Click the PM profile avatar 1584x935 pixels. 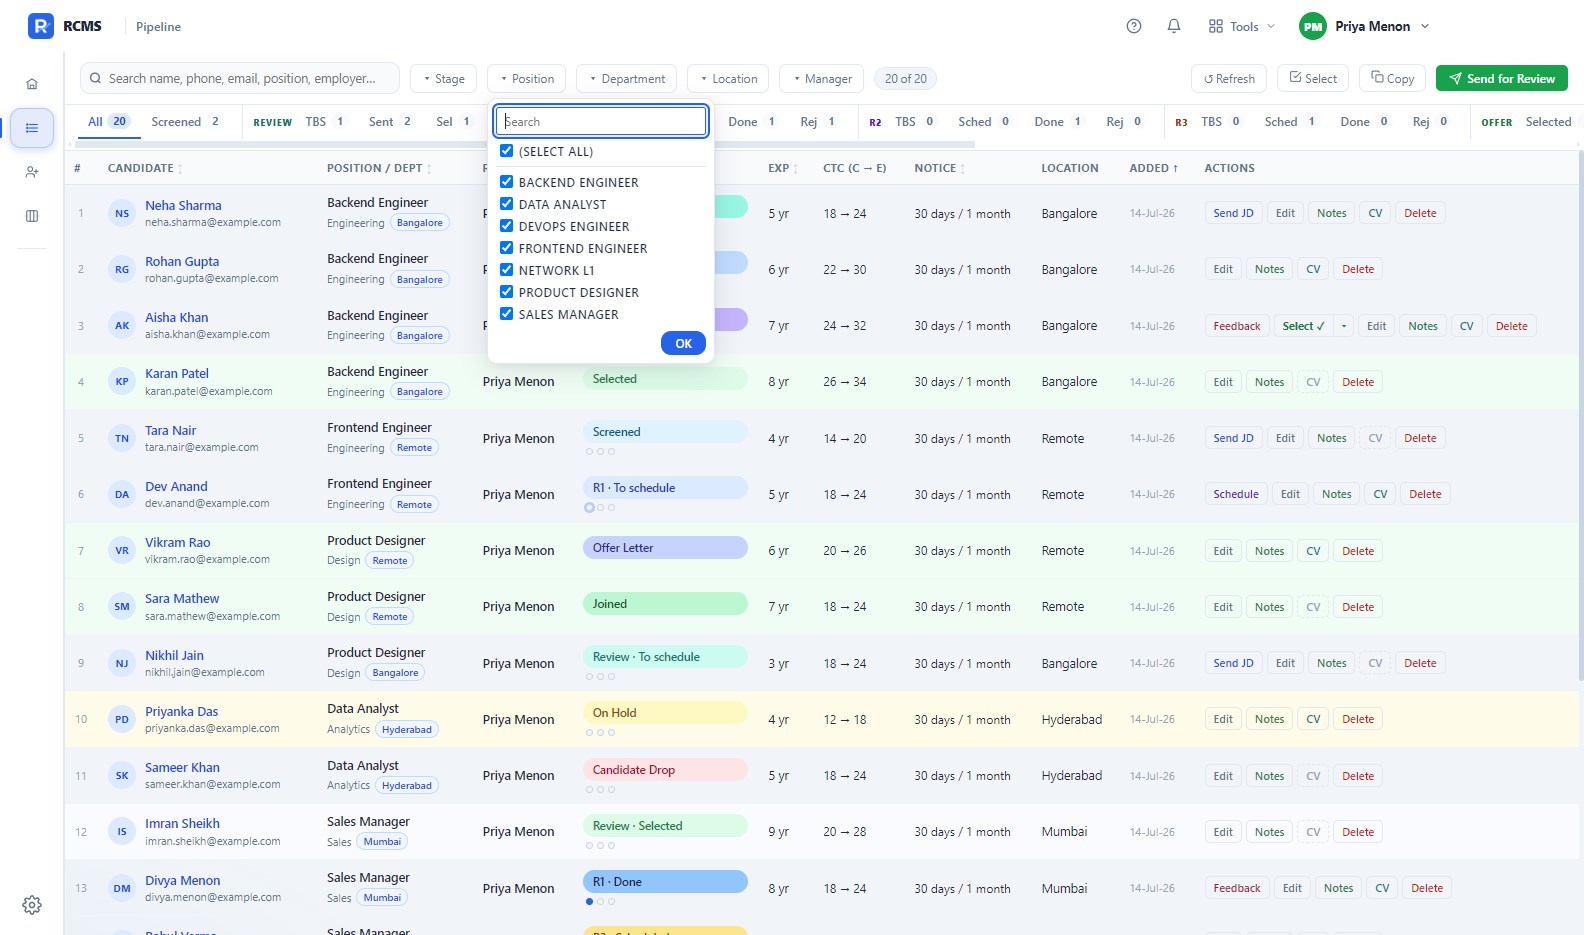click(x=1313, y=27)
